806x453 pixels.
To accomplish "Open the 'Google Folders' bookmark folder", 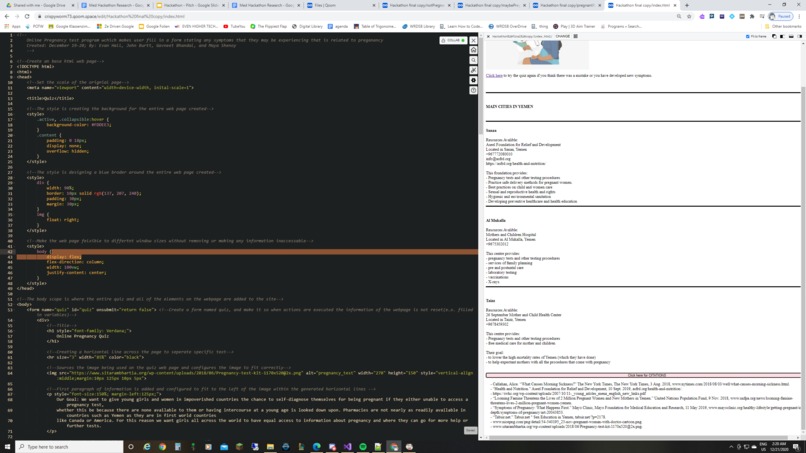I will [x=154, y=26].
